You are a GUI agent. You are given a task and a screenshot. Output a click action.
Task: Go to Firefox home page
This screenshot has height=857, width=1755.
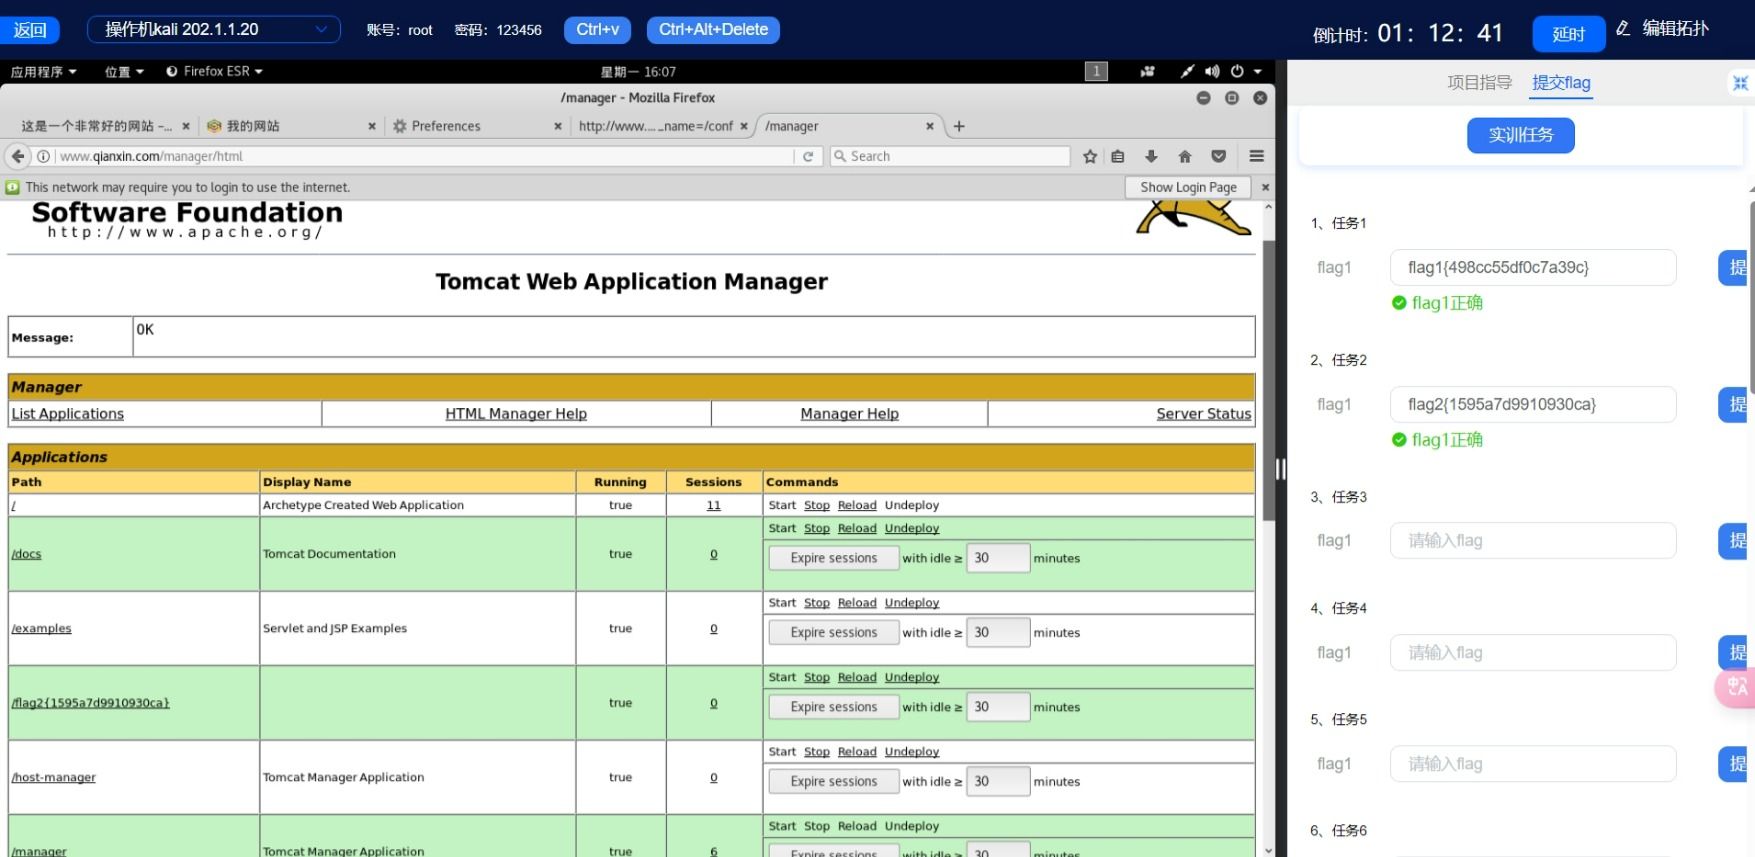(x=1185, y=156)
